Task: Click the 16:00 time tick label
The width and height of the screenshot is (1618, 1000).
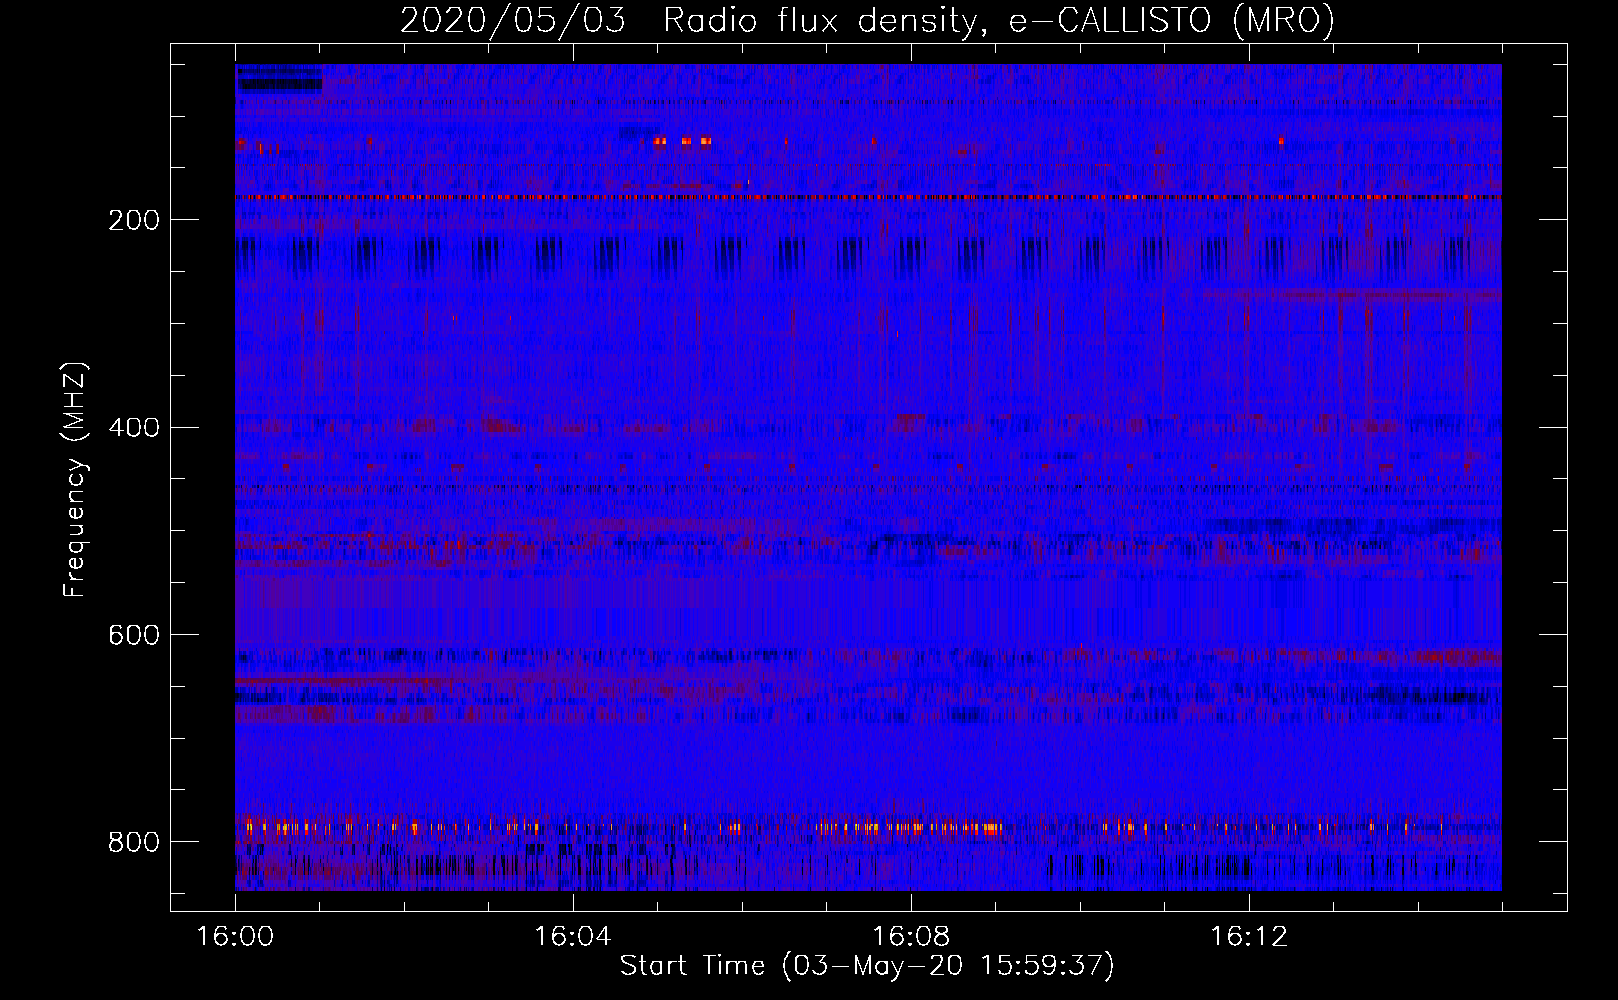Action: point(235,936)
